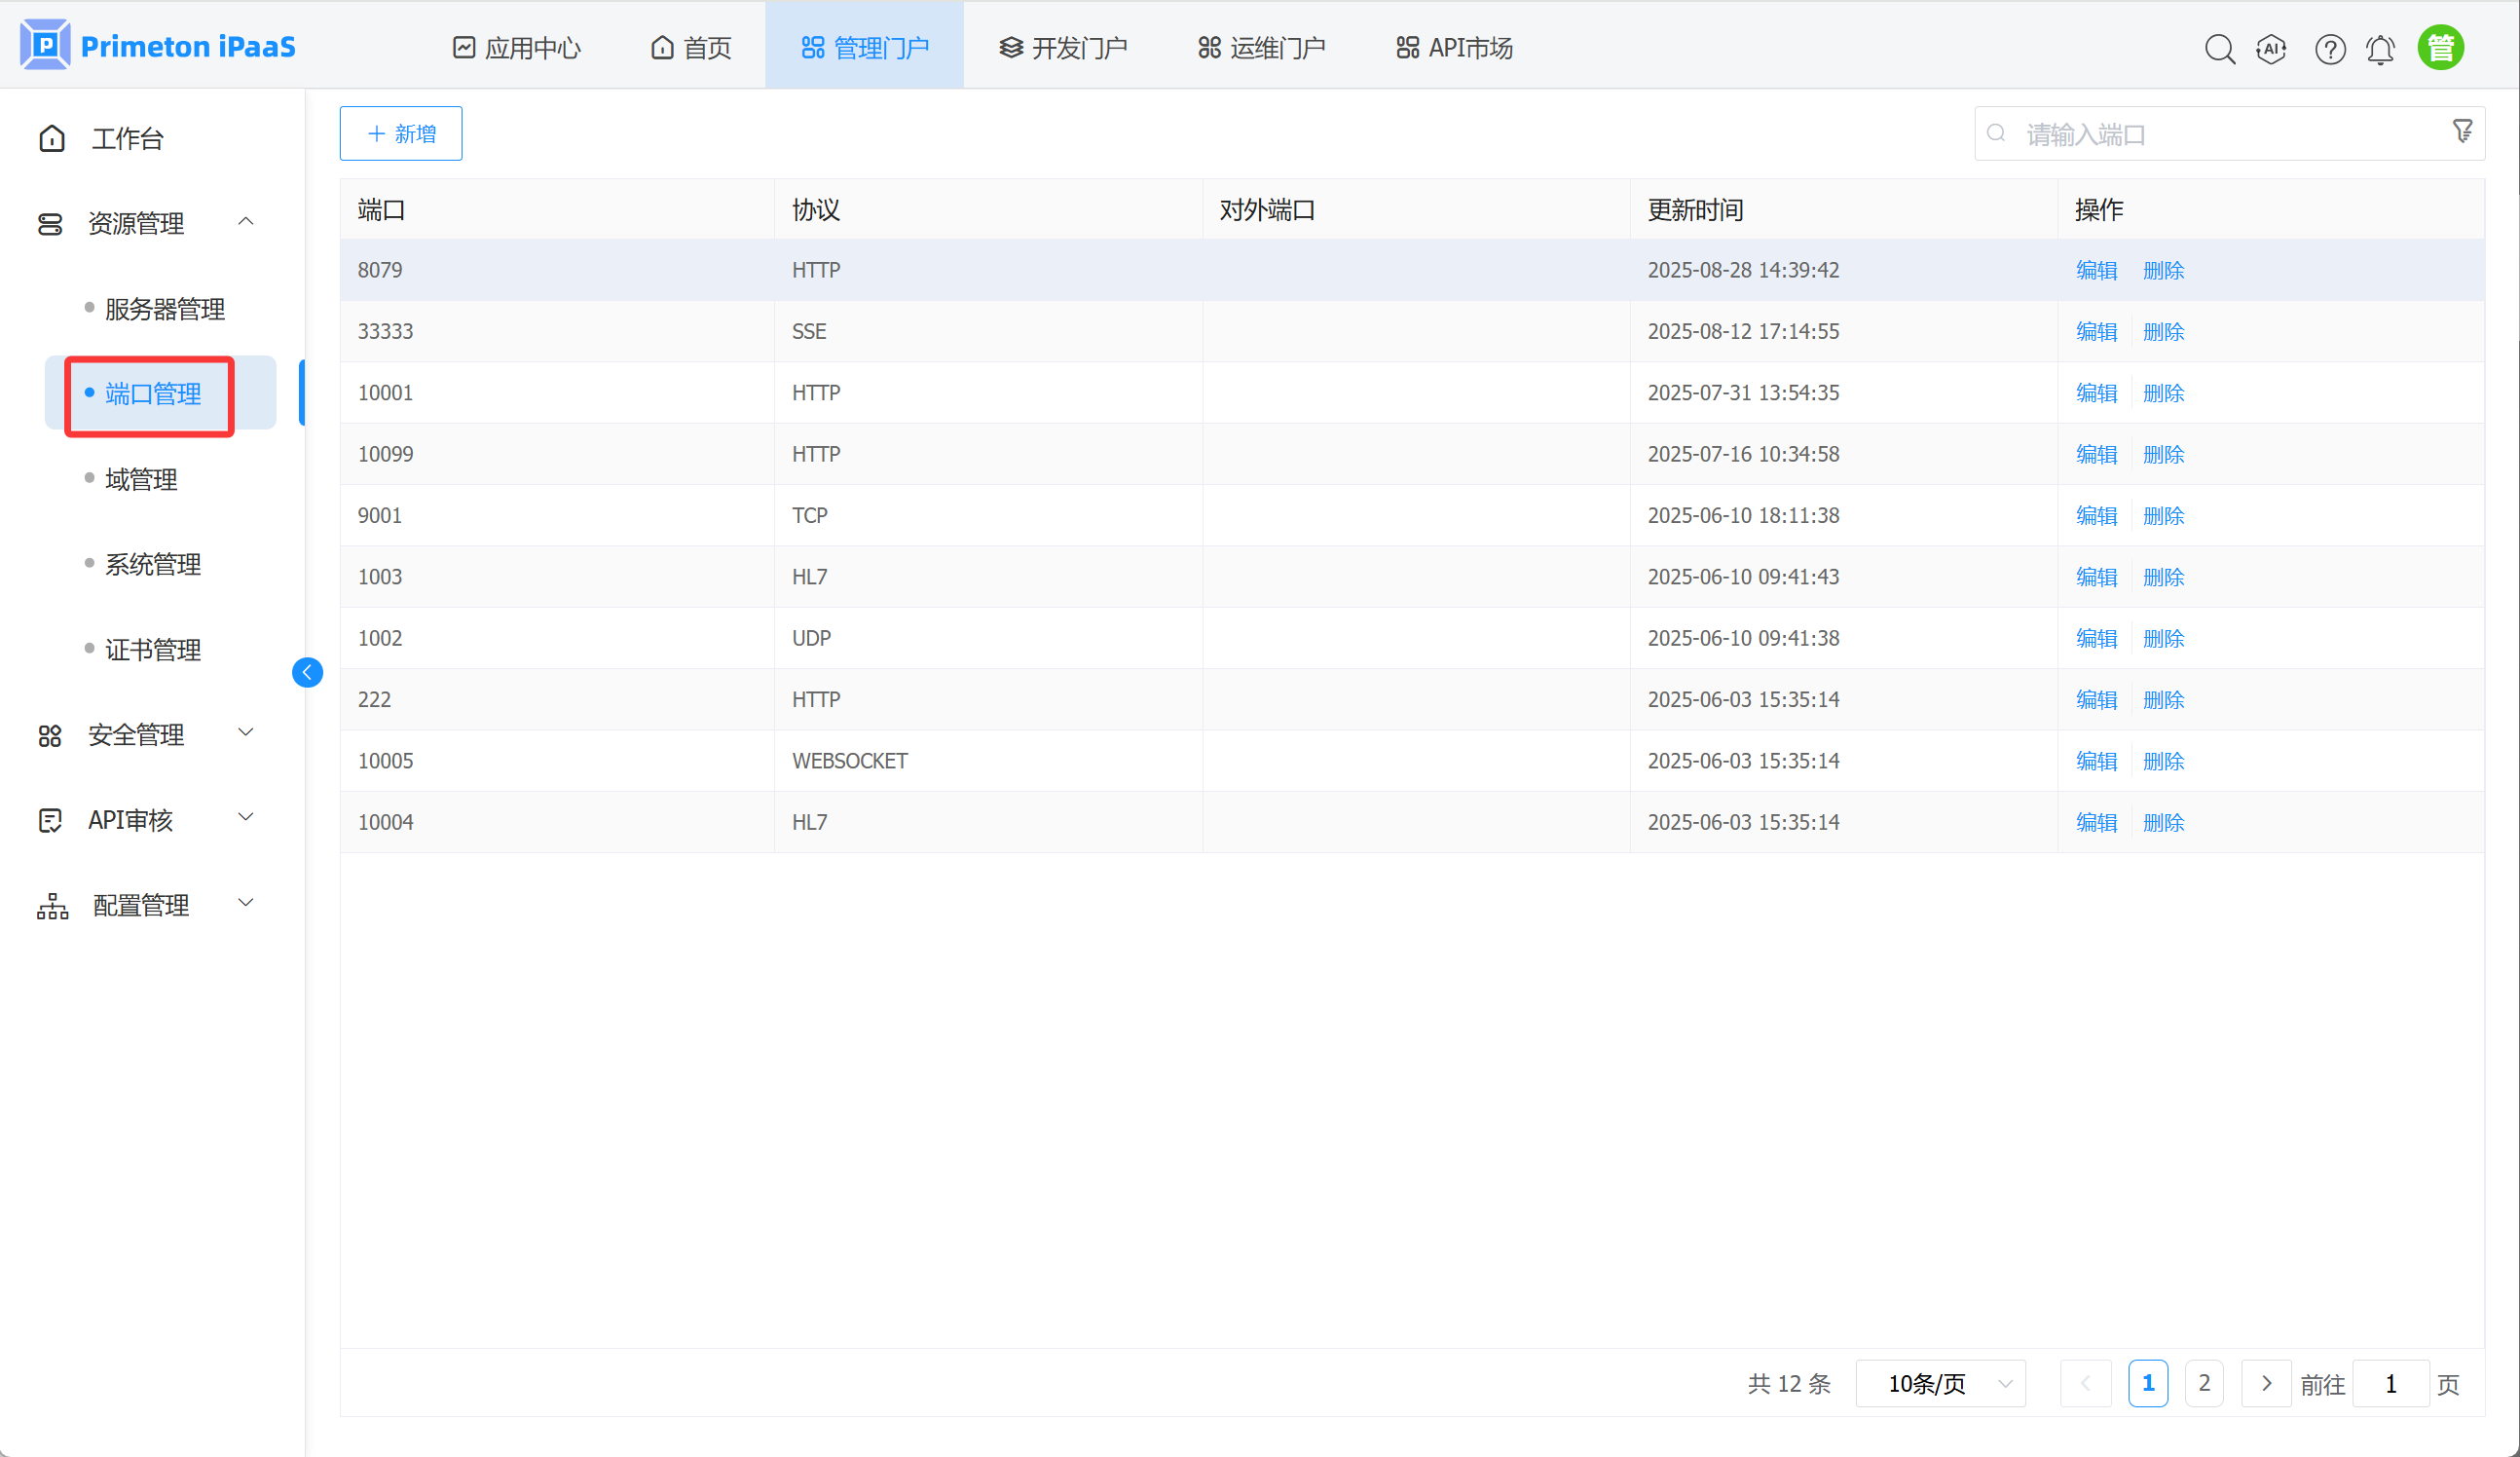Open notifications bell icon
Image resolution: width=2520 pixels, height=1457 pixels.
coord(2380,48)
